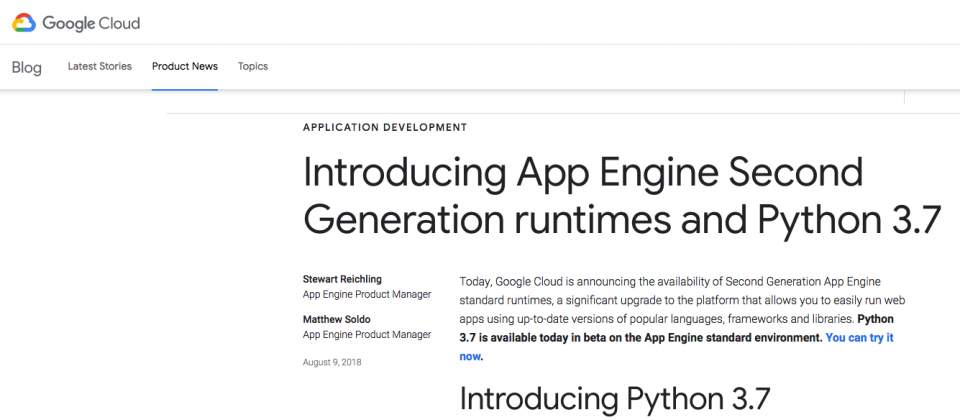Viewport: 960px width, 420px height.
Task: Click the Introducing Python 3.7 subheading
Action: pos(614,398)
